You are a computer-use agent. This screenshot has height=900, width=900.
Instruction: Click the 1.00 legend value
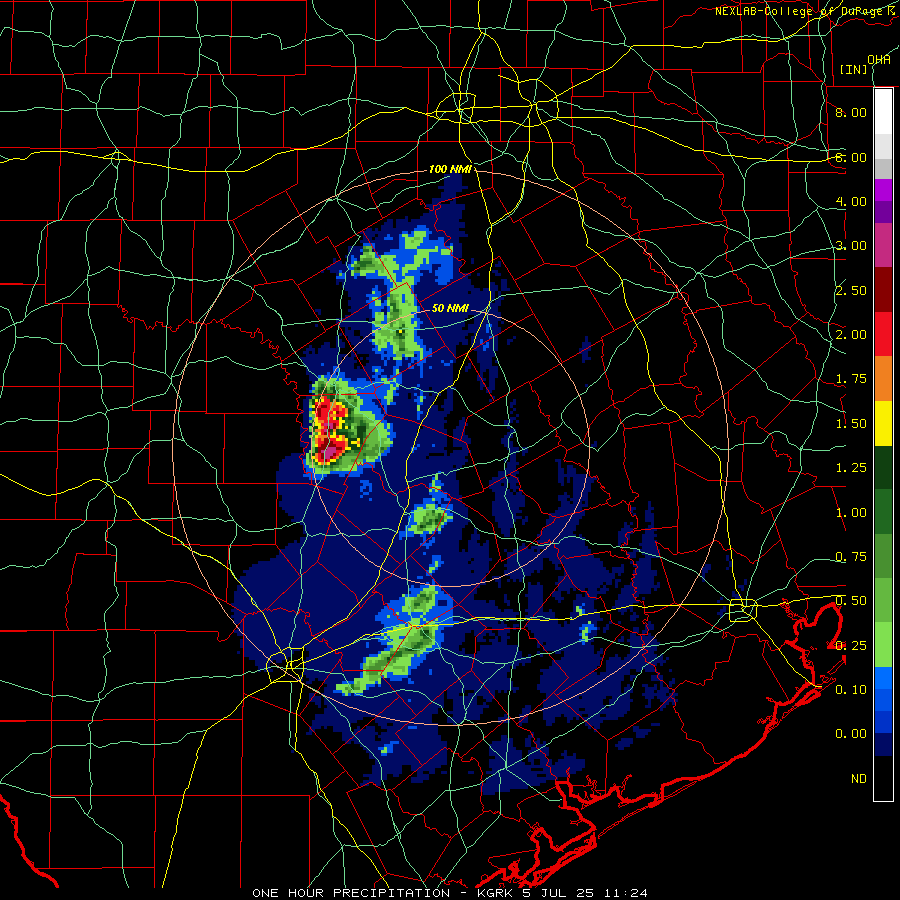coord(851,513)
